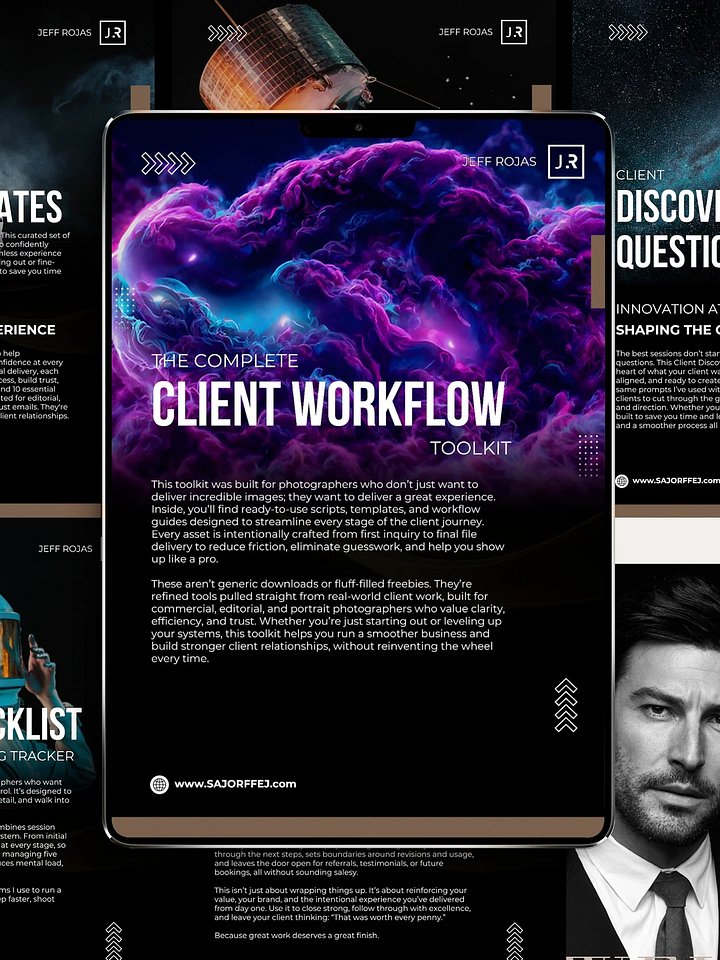Click the right-pointing chevrons on the tablet cover
Viewport: 720px width, 960px height.
pos(168,163)
